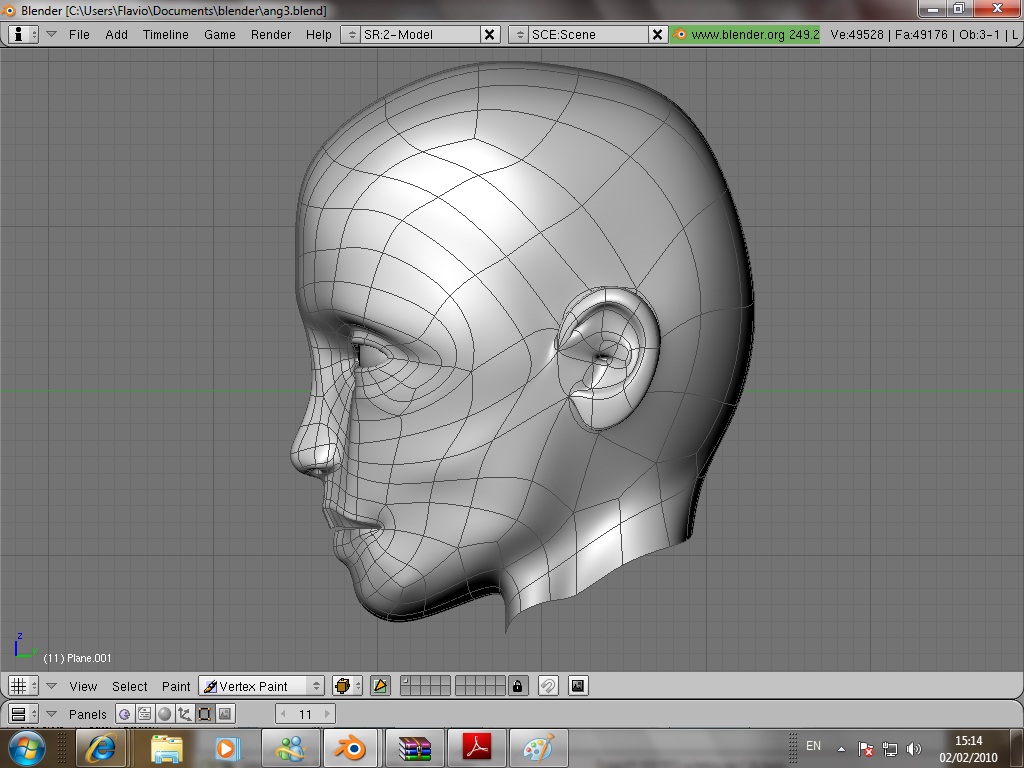Screen dimensions: 1024x768
Task: Open the Vertex Paint mode dropdown
Action: [x=261, y=686]
